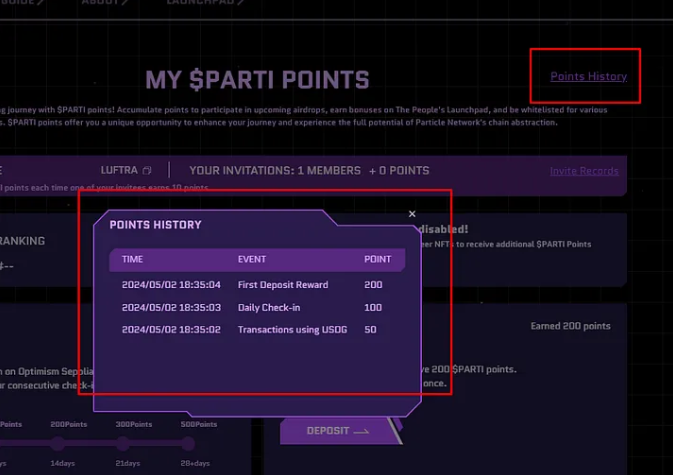Select the Daily Check-in event
The image size is (673, 475).
[269, 308]
